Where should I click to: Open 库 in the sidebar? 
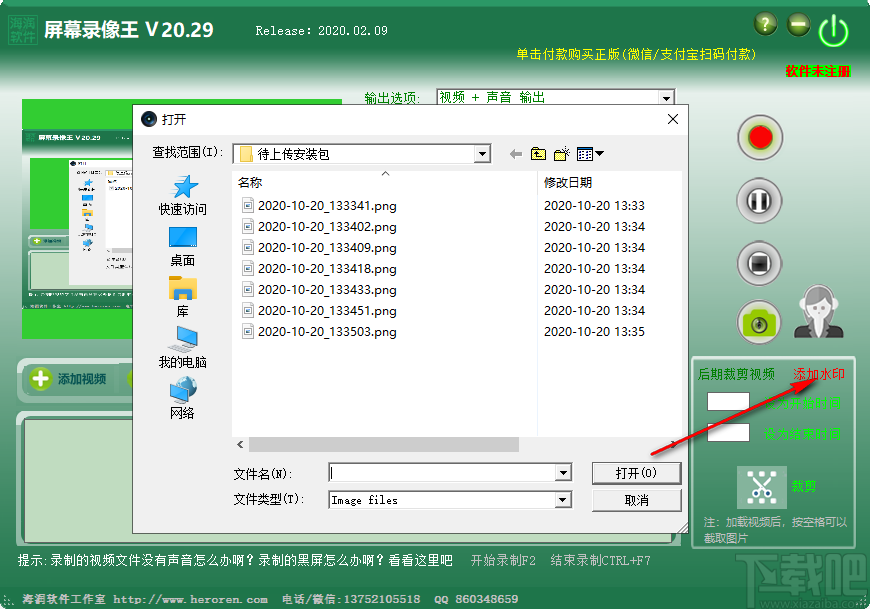pyautogui.click(x=183, y=297)
